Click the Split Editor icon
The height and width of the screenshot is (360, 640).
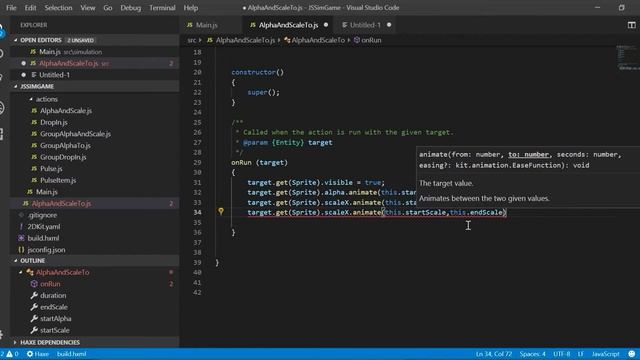tap(631, 25)
